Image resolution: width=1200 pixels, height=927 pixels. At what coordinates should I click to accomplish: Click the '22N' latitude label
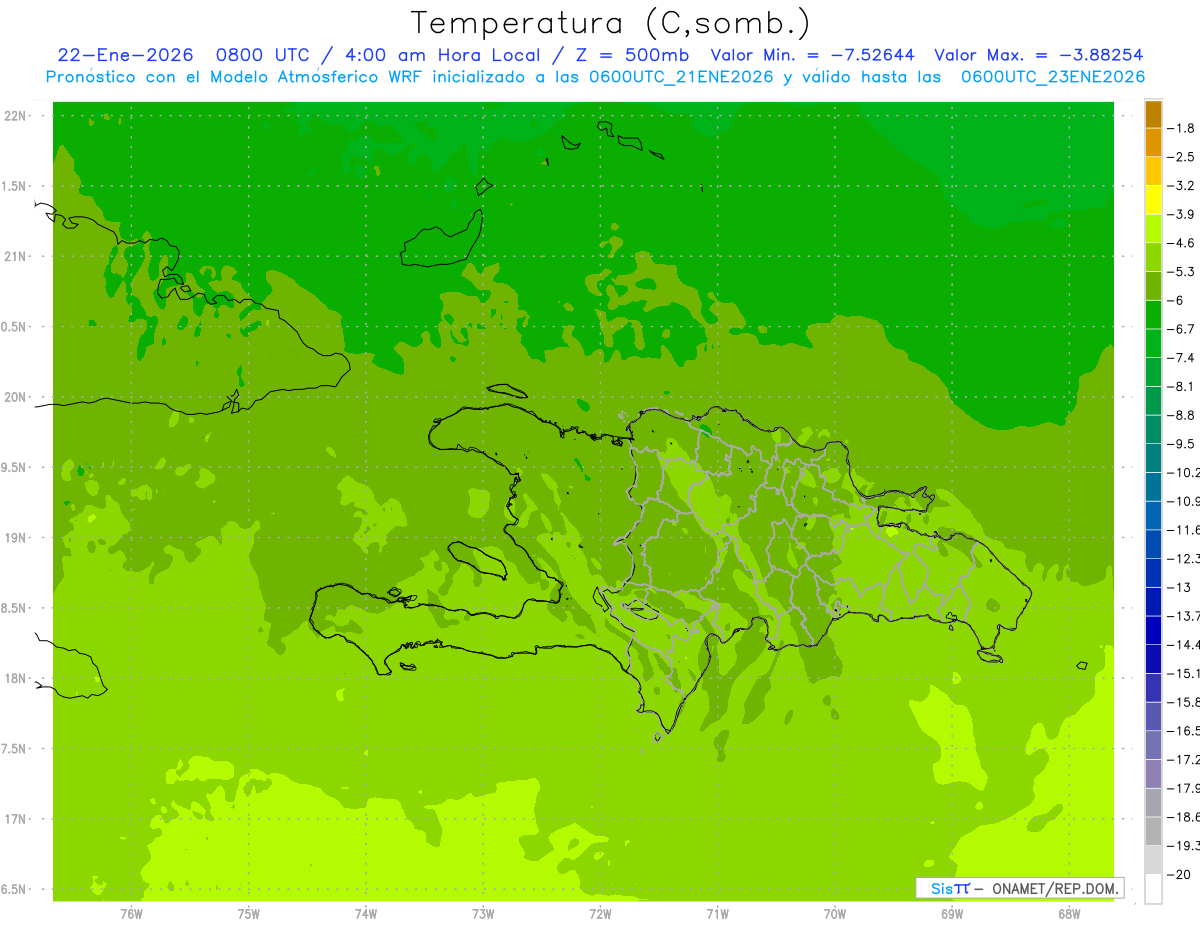coord(16,116)
